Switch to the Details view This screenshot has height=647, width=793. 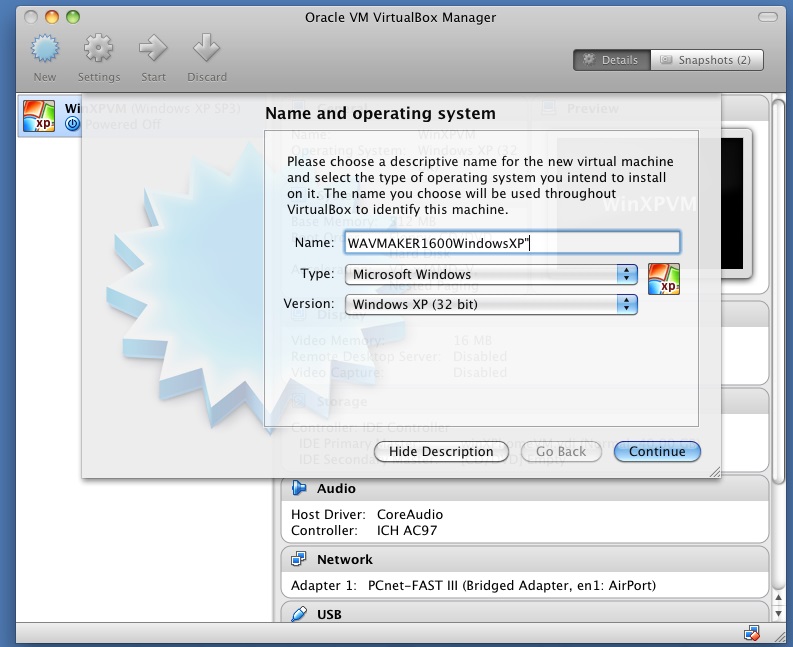(x=611, y=60)
